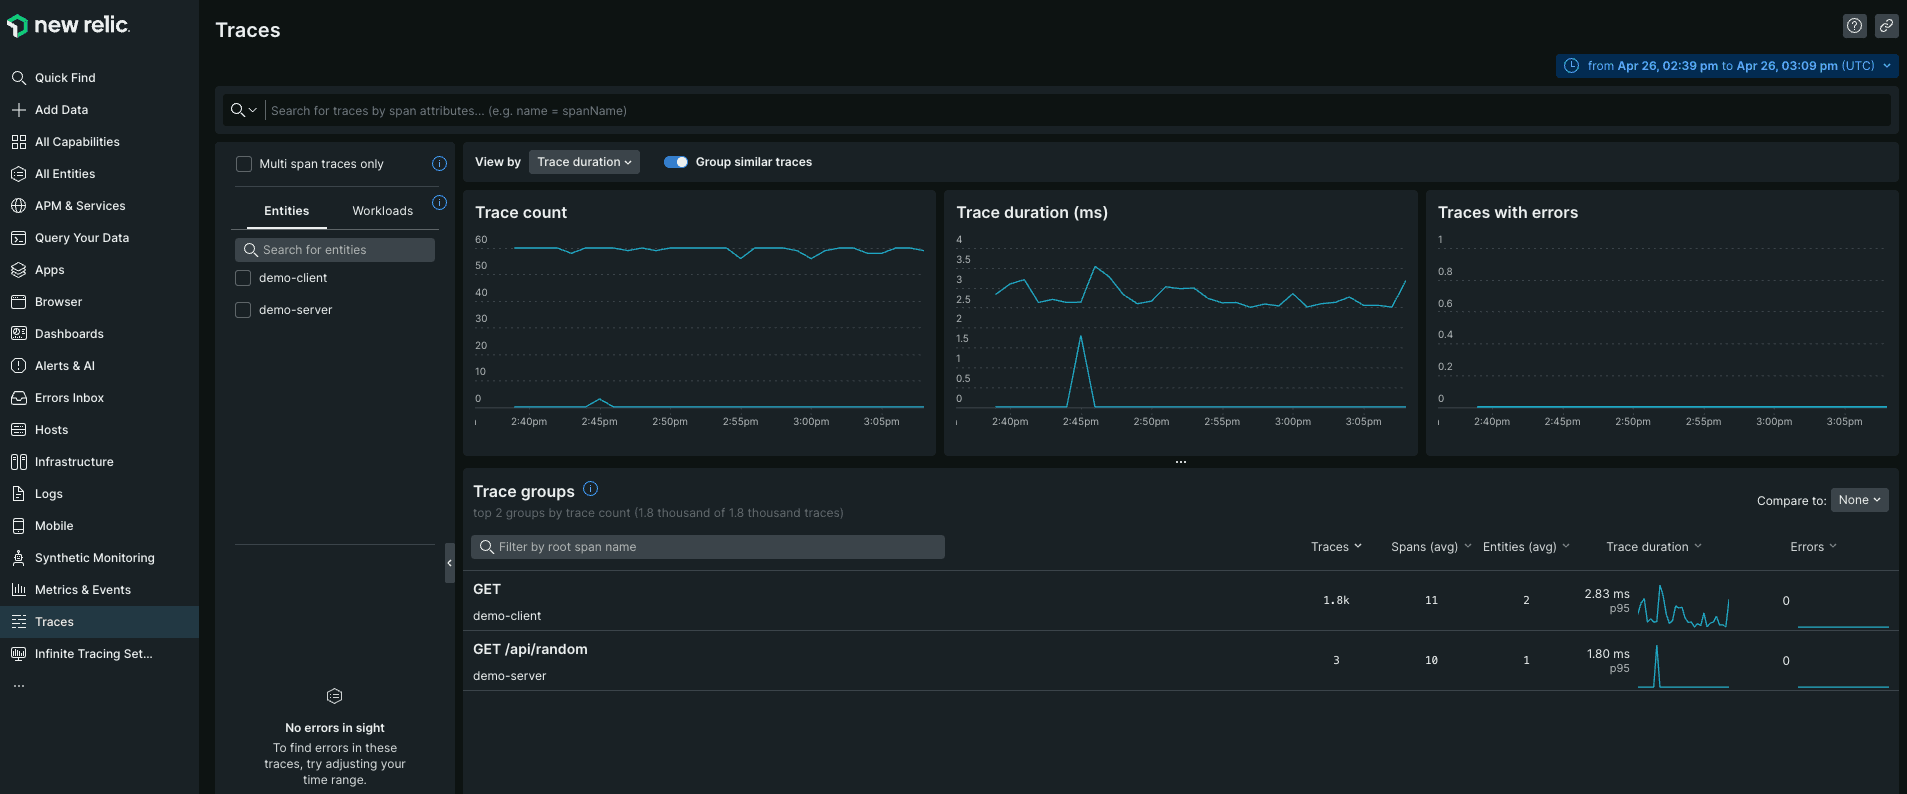Click the Filter by root span name field

coord(708,547)
